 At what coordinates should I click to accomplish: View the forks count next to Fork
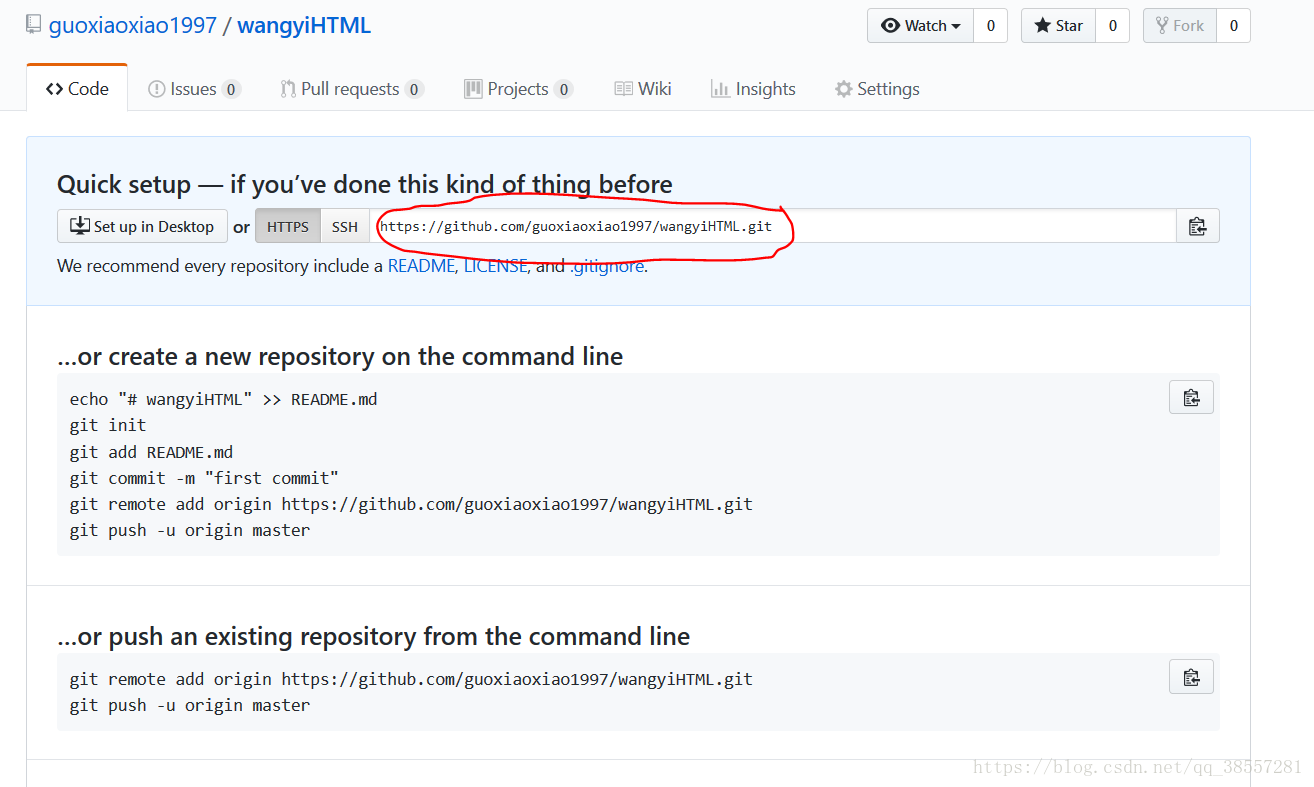point(1233,26)
